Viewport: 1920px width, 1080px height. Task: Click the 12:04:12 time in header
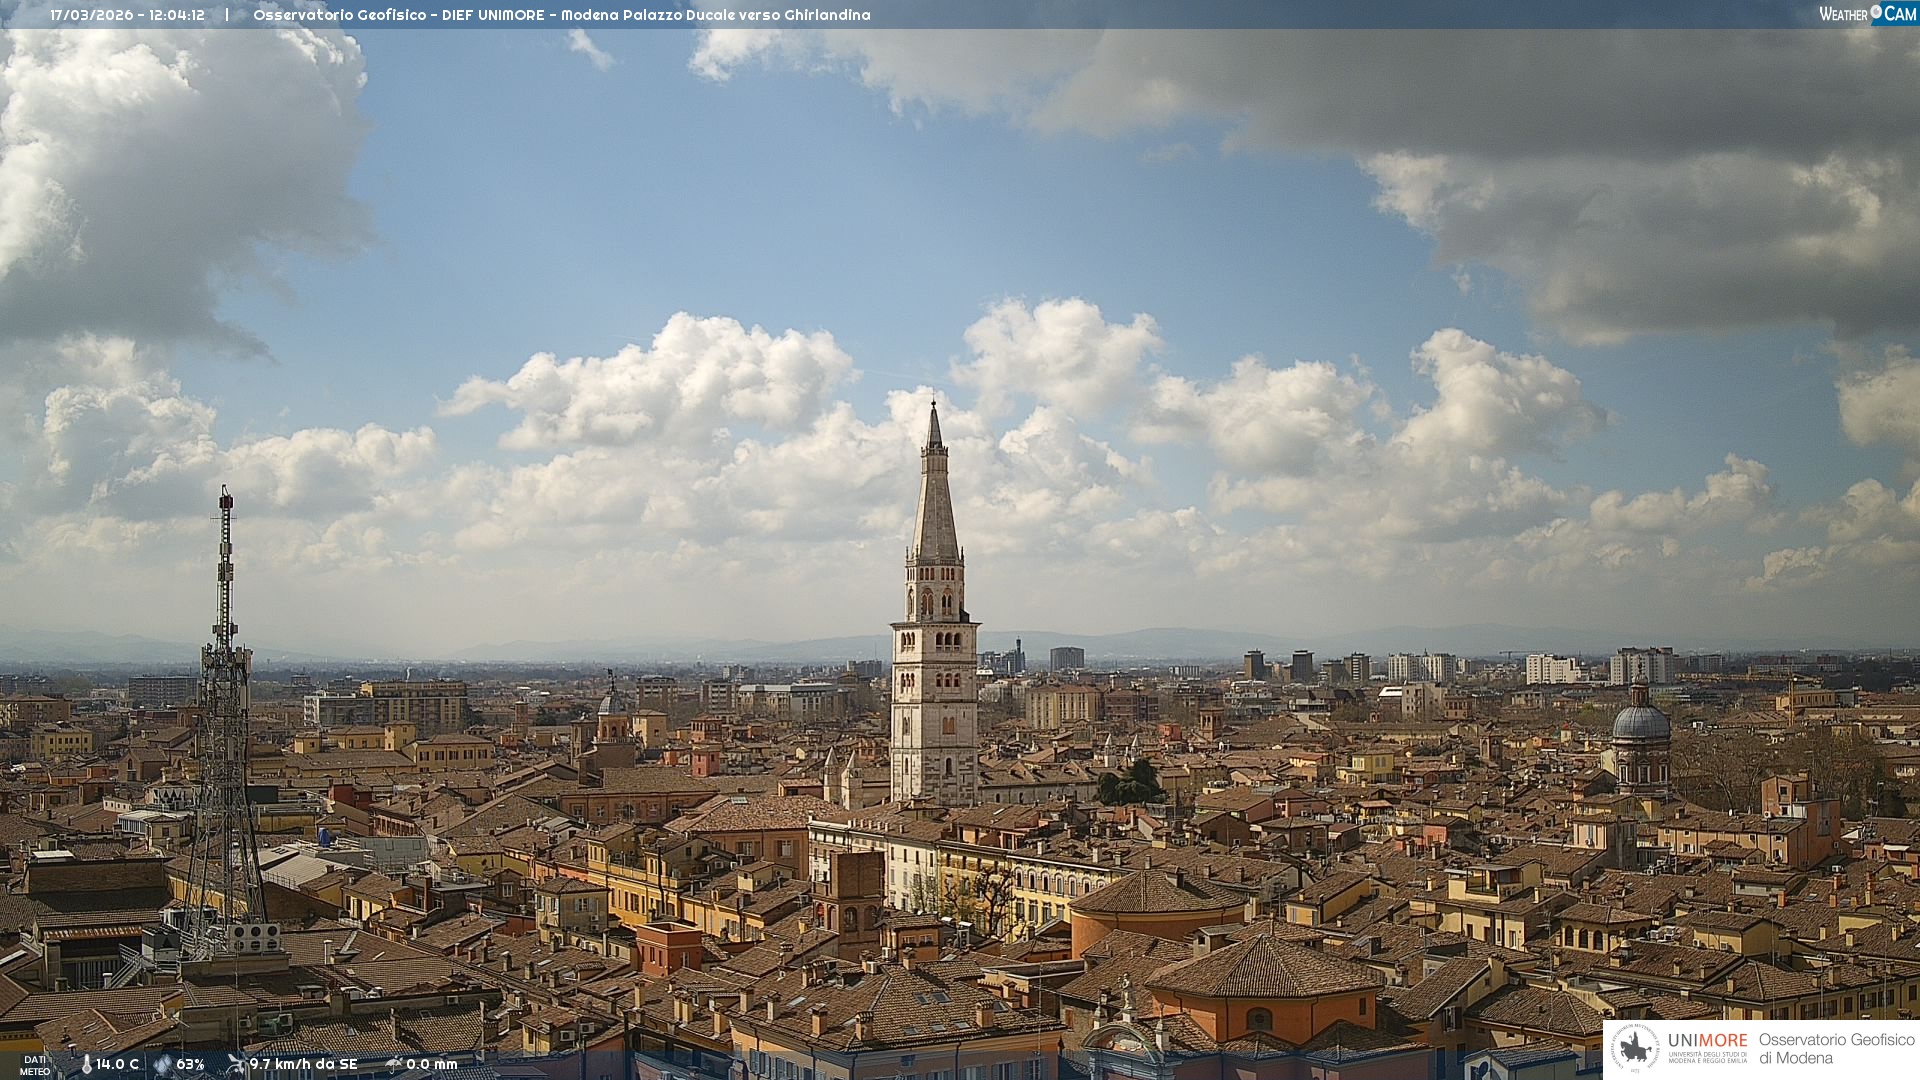click(177, 15)
